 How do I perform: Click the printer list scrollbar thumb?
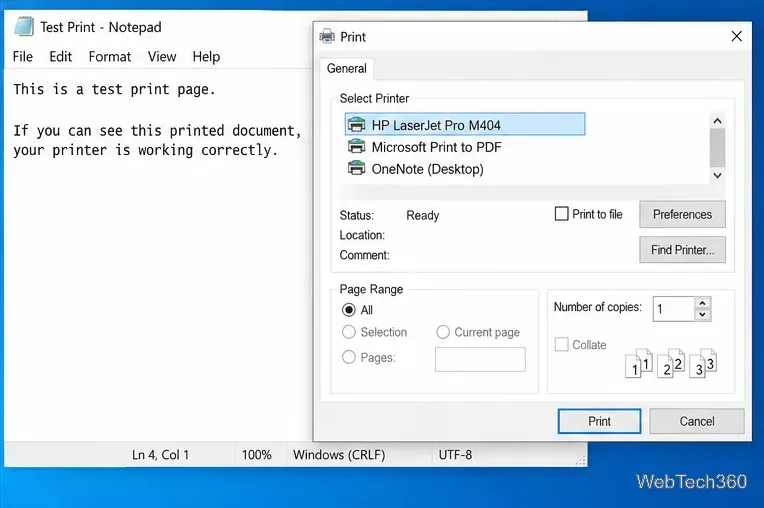(717, 147)
